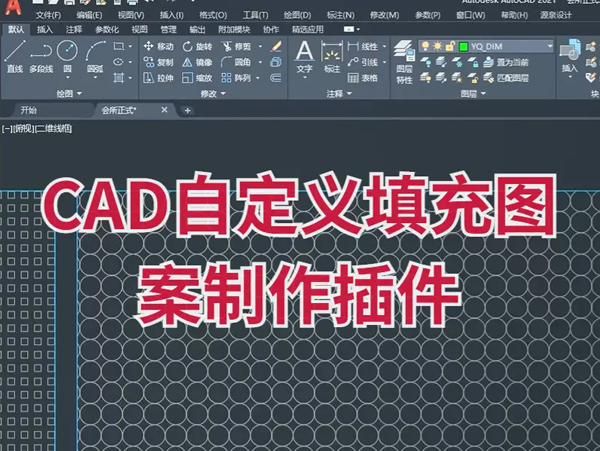600x451 pixels.
Task: Open the YQ_DIM layer dropdown
Action: [550, 46]
